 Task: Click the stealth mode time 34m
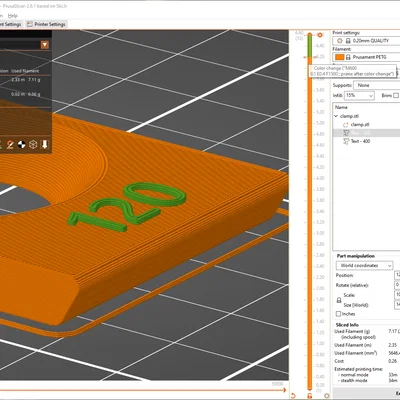393,380
